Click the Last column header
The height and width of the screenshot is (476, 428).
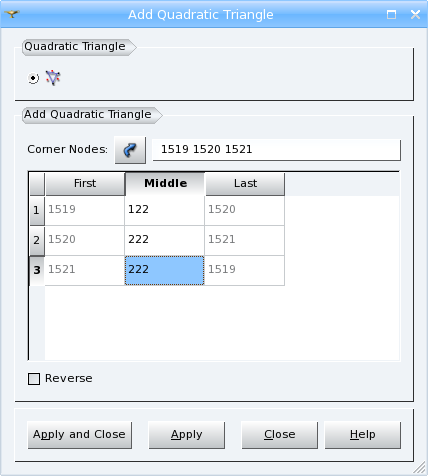click(245, 184)
